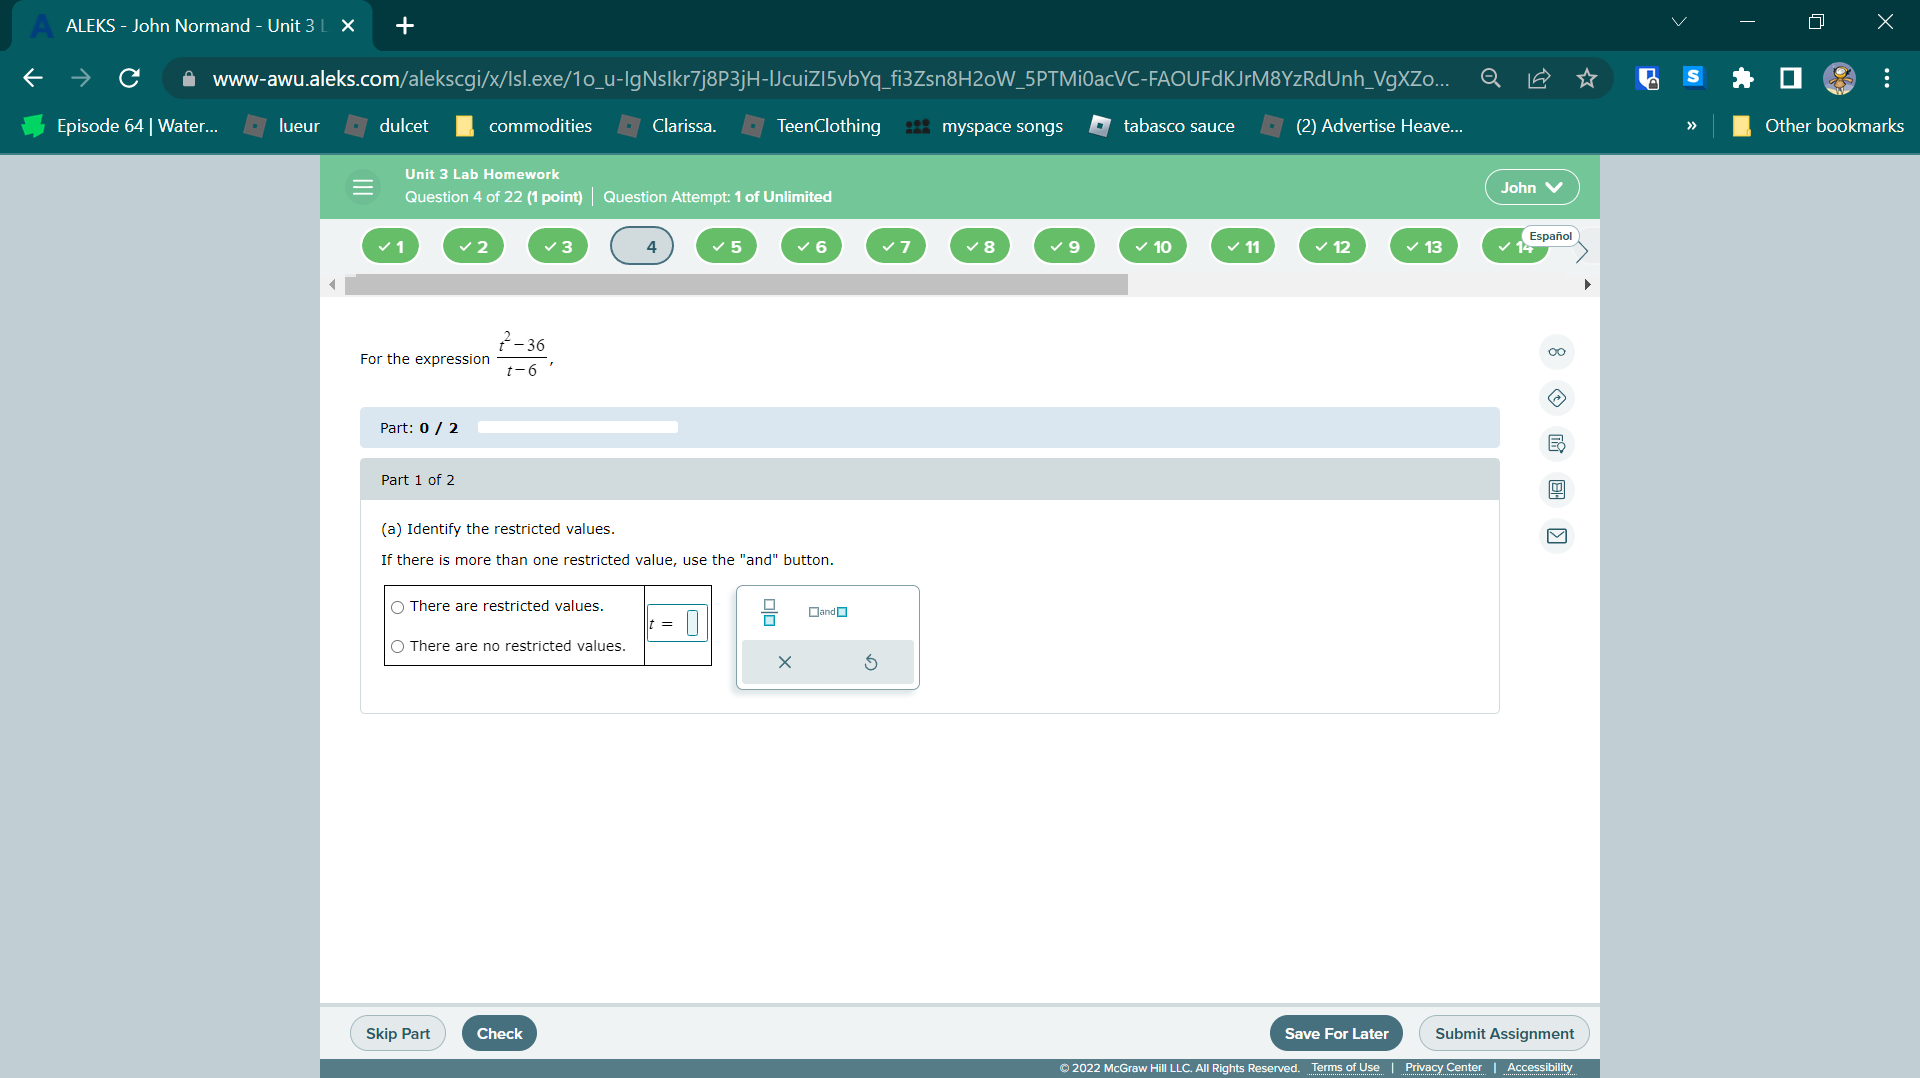Viewport: 1920px width, 1078px height.
Task: Check the answer
Action: click(499, 1033)
